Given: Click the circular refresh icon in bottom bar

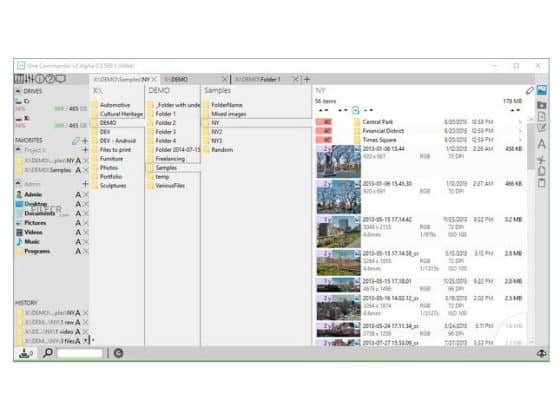Looking at the screenshot, I should [118, 353].
